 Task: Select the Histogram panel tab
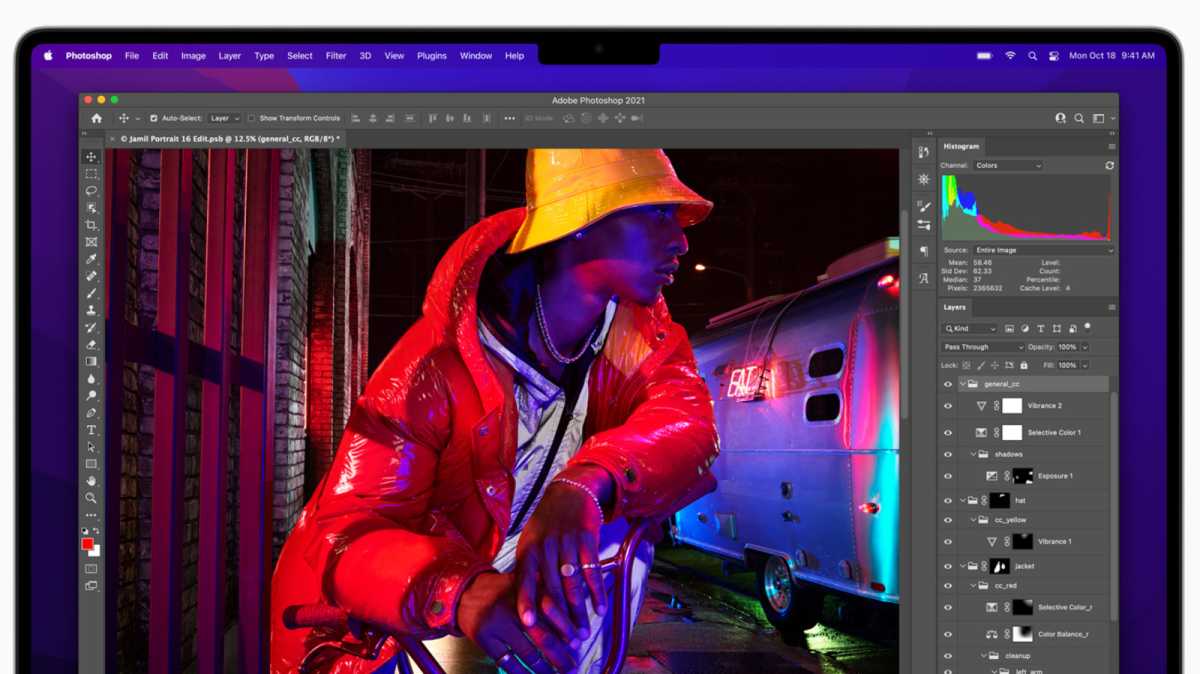coord(962,146)
